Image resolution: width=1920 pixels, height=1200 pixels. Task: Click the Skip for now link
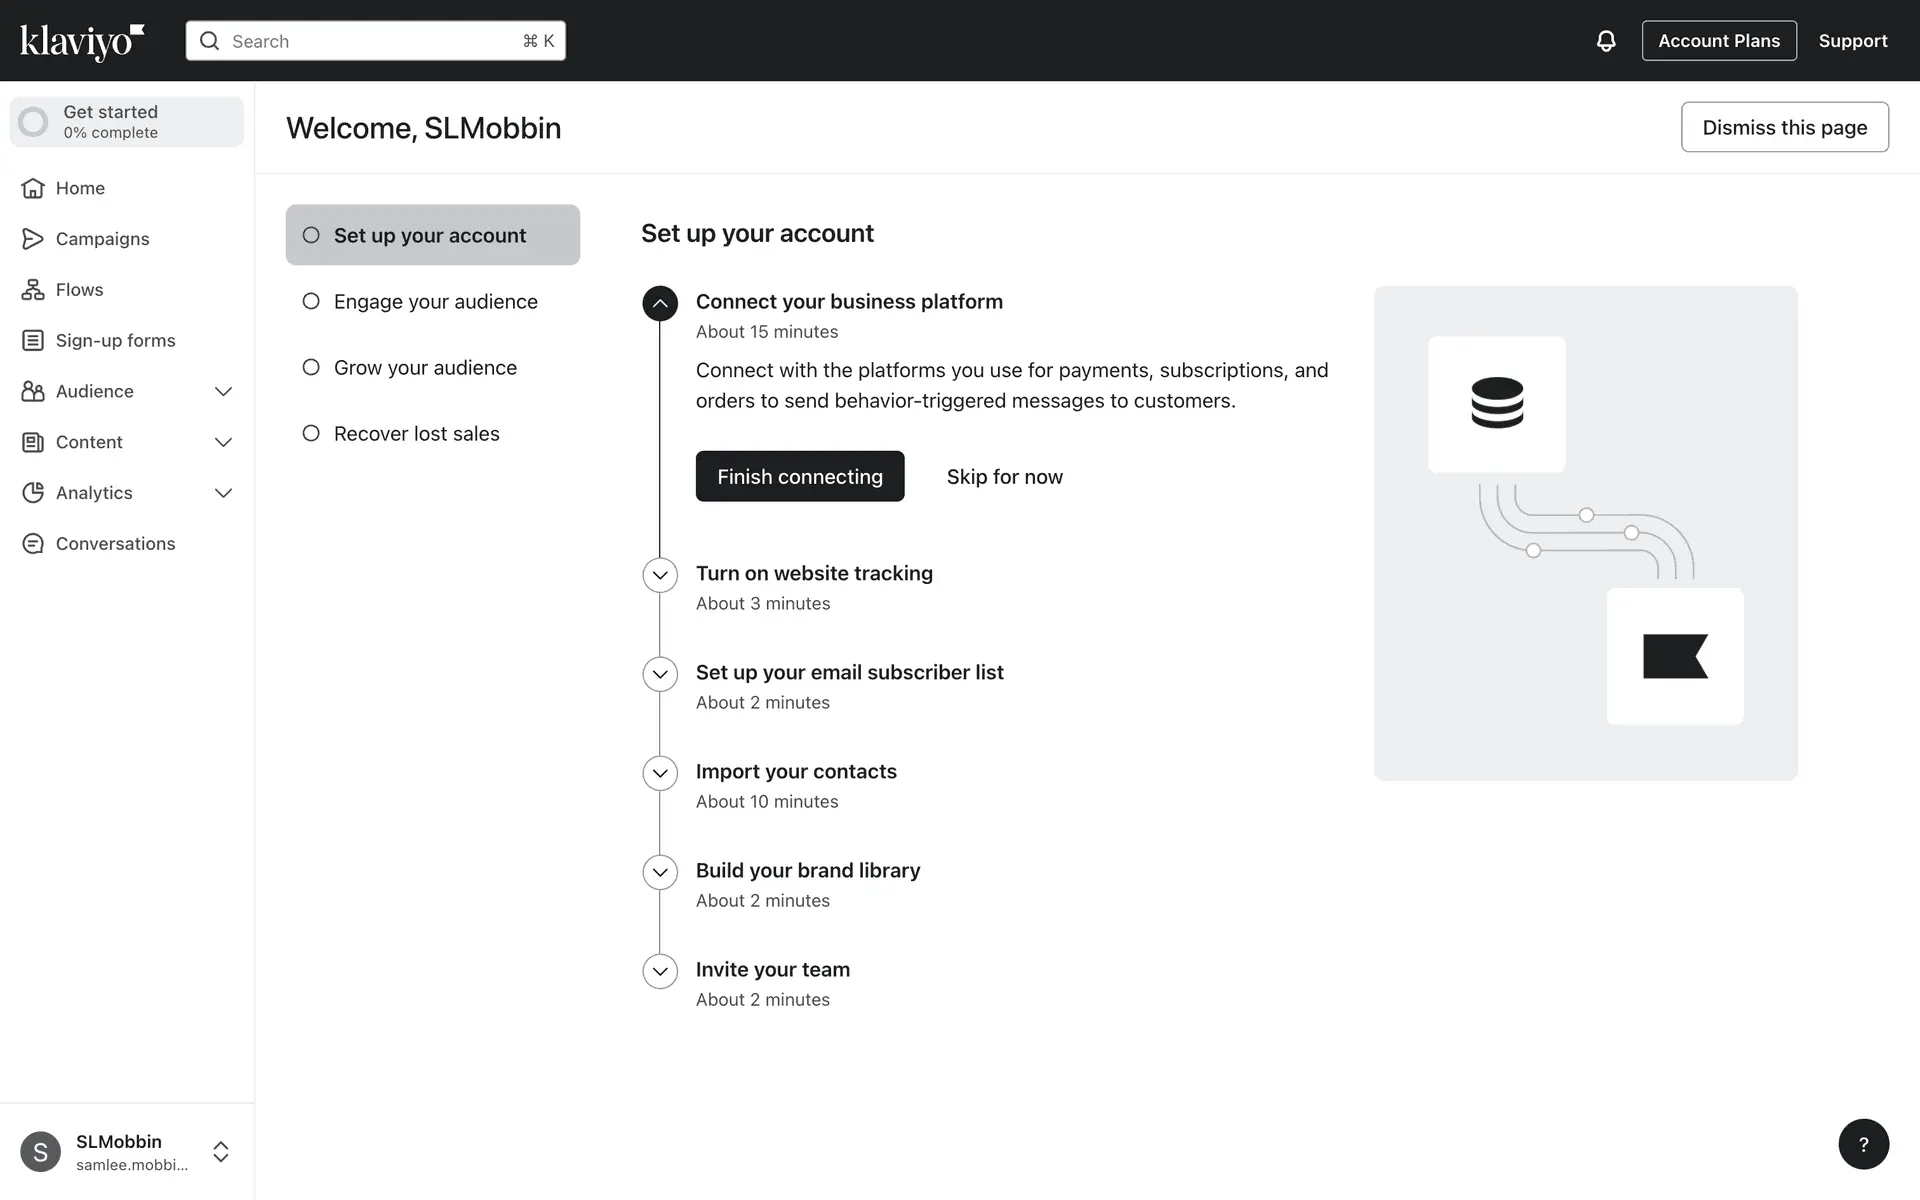click(1004, 477)
